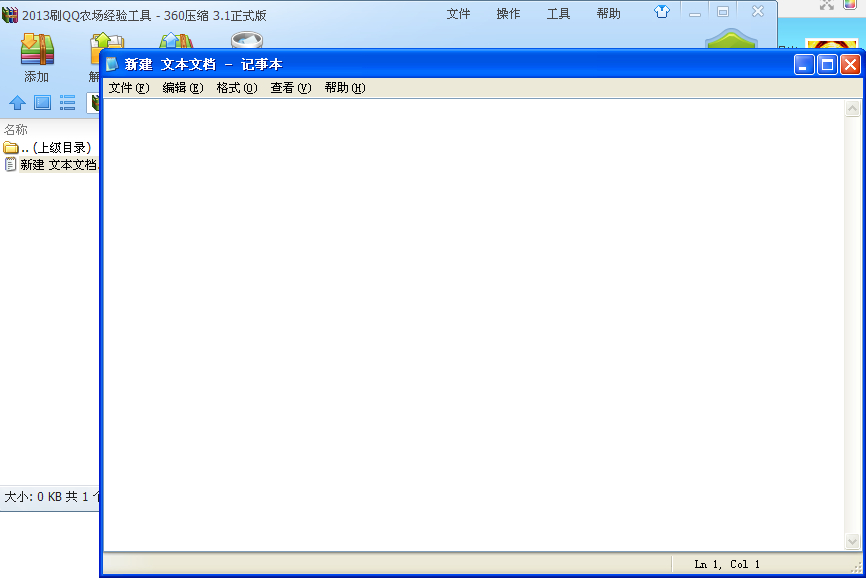Switch 360压缩 to list view
The height and width of the screenshot is (578, 866).
67,103
